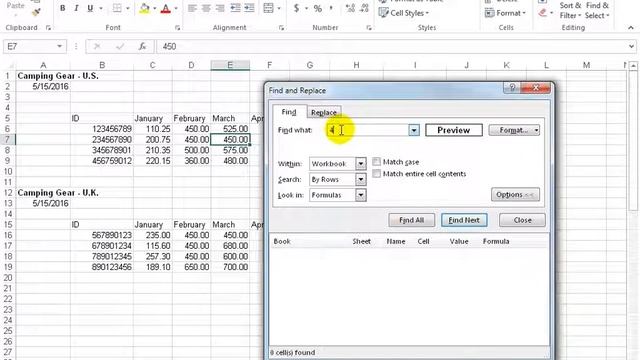The image size is (640, 360).
Task: Click the Help question mark in dialog
Action: pyautogui.click(x=512, y=87)
